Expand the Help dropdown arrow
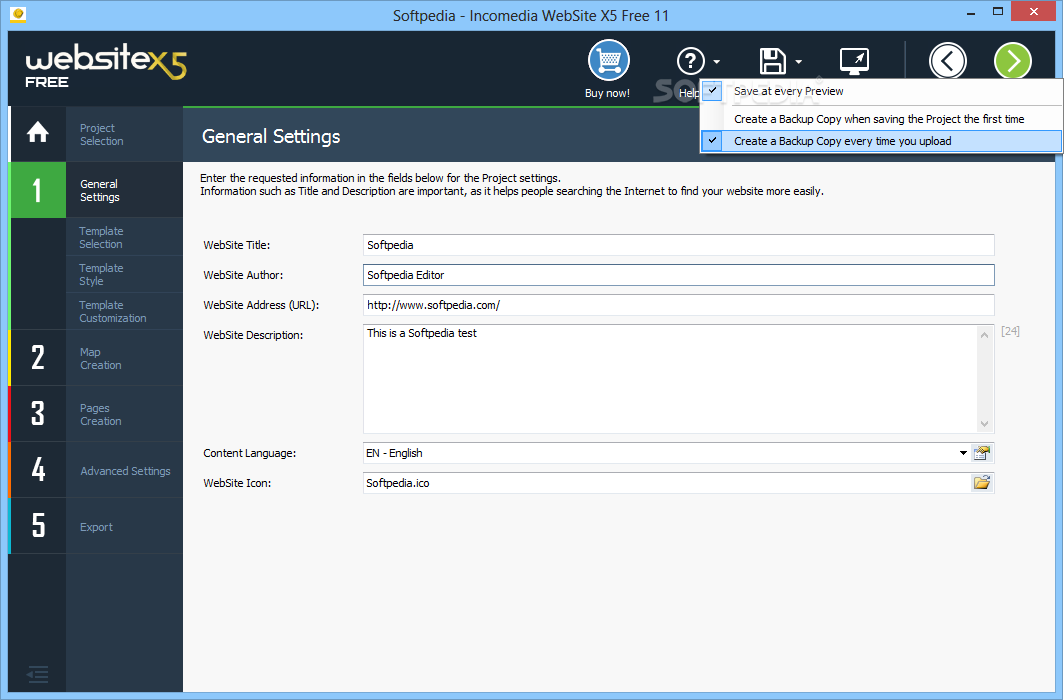 [717, 62]
